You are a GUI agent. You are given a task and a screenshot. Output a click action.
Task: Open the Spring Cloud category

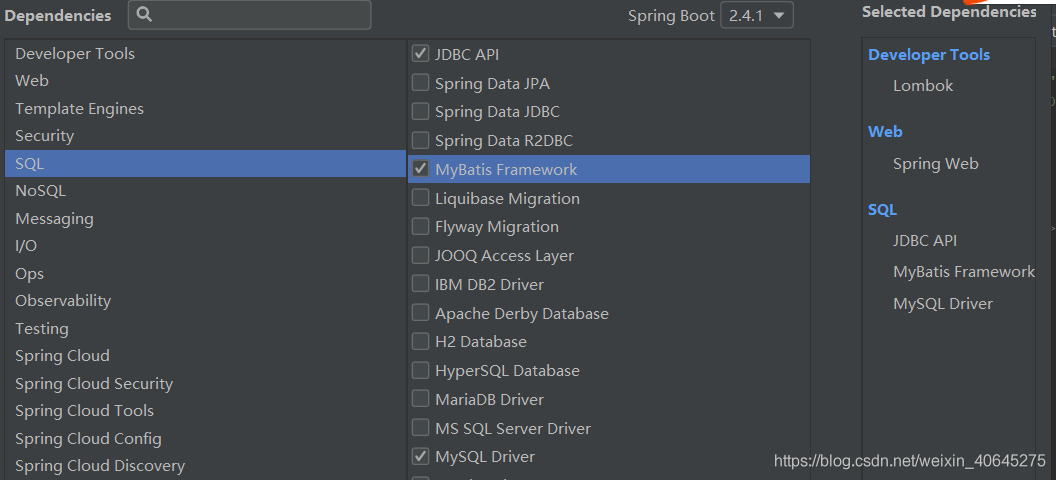point(205,355)
